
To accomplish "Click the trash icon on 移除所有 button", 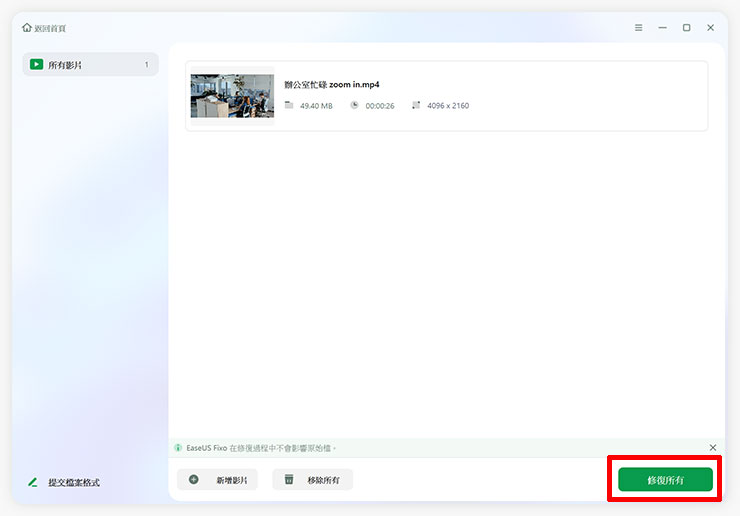I will click(x=289, y=480).
